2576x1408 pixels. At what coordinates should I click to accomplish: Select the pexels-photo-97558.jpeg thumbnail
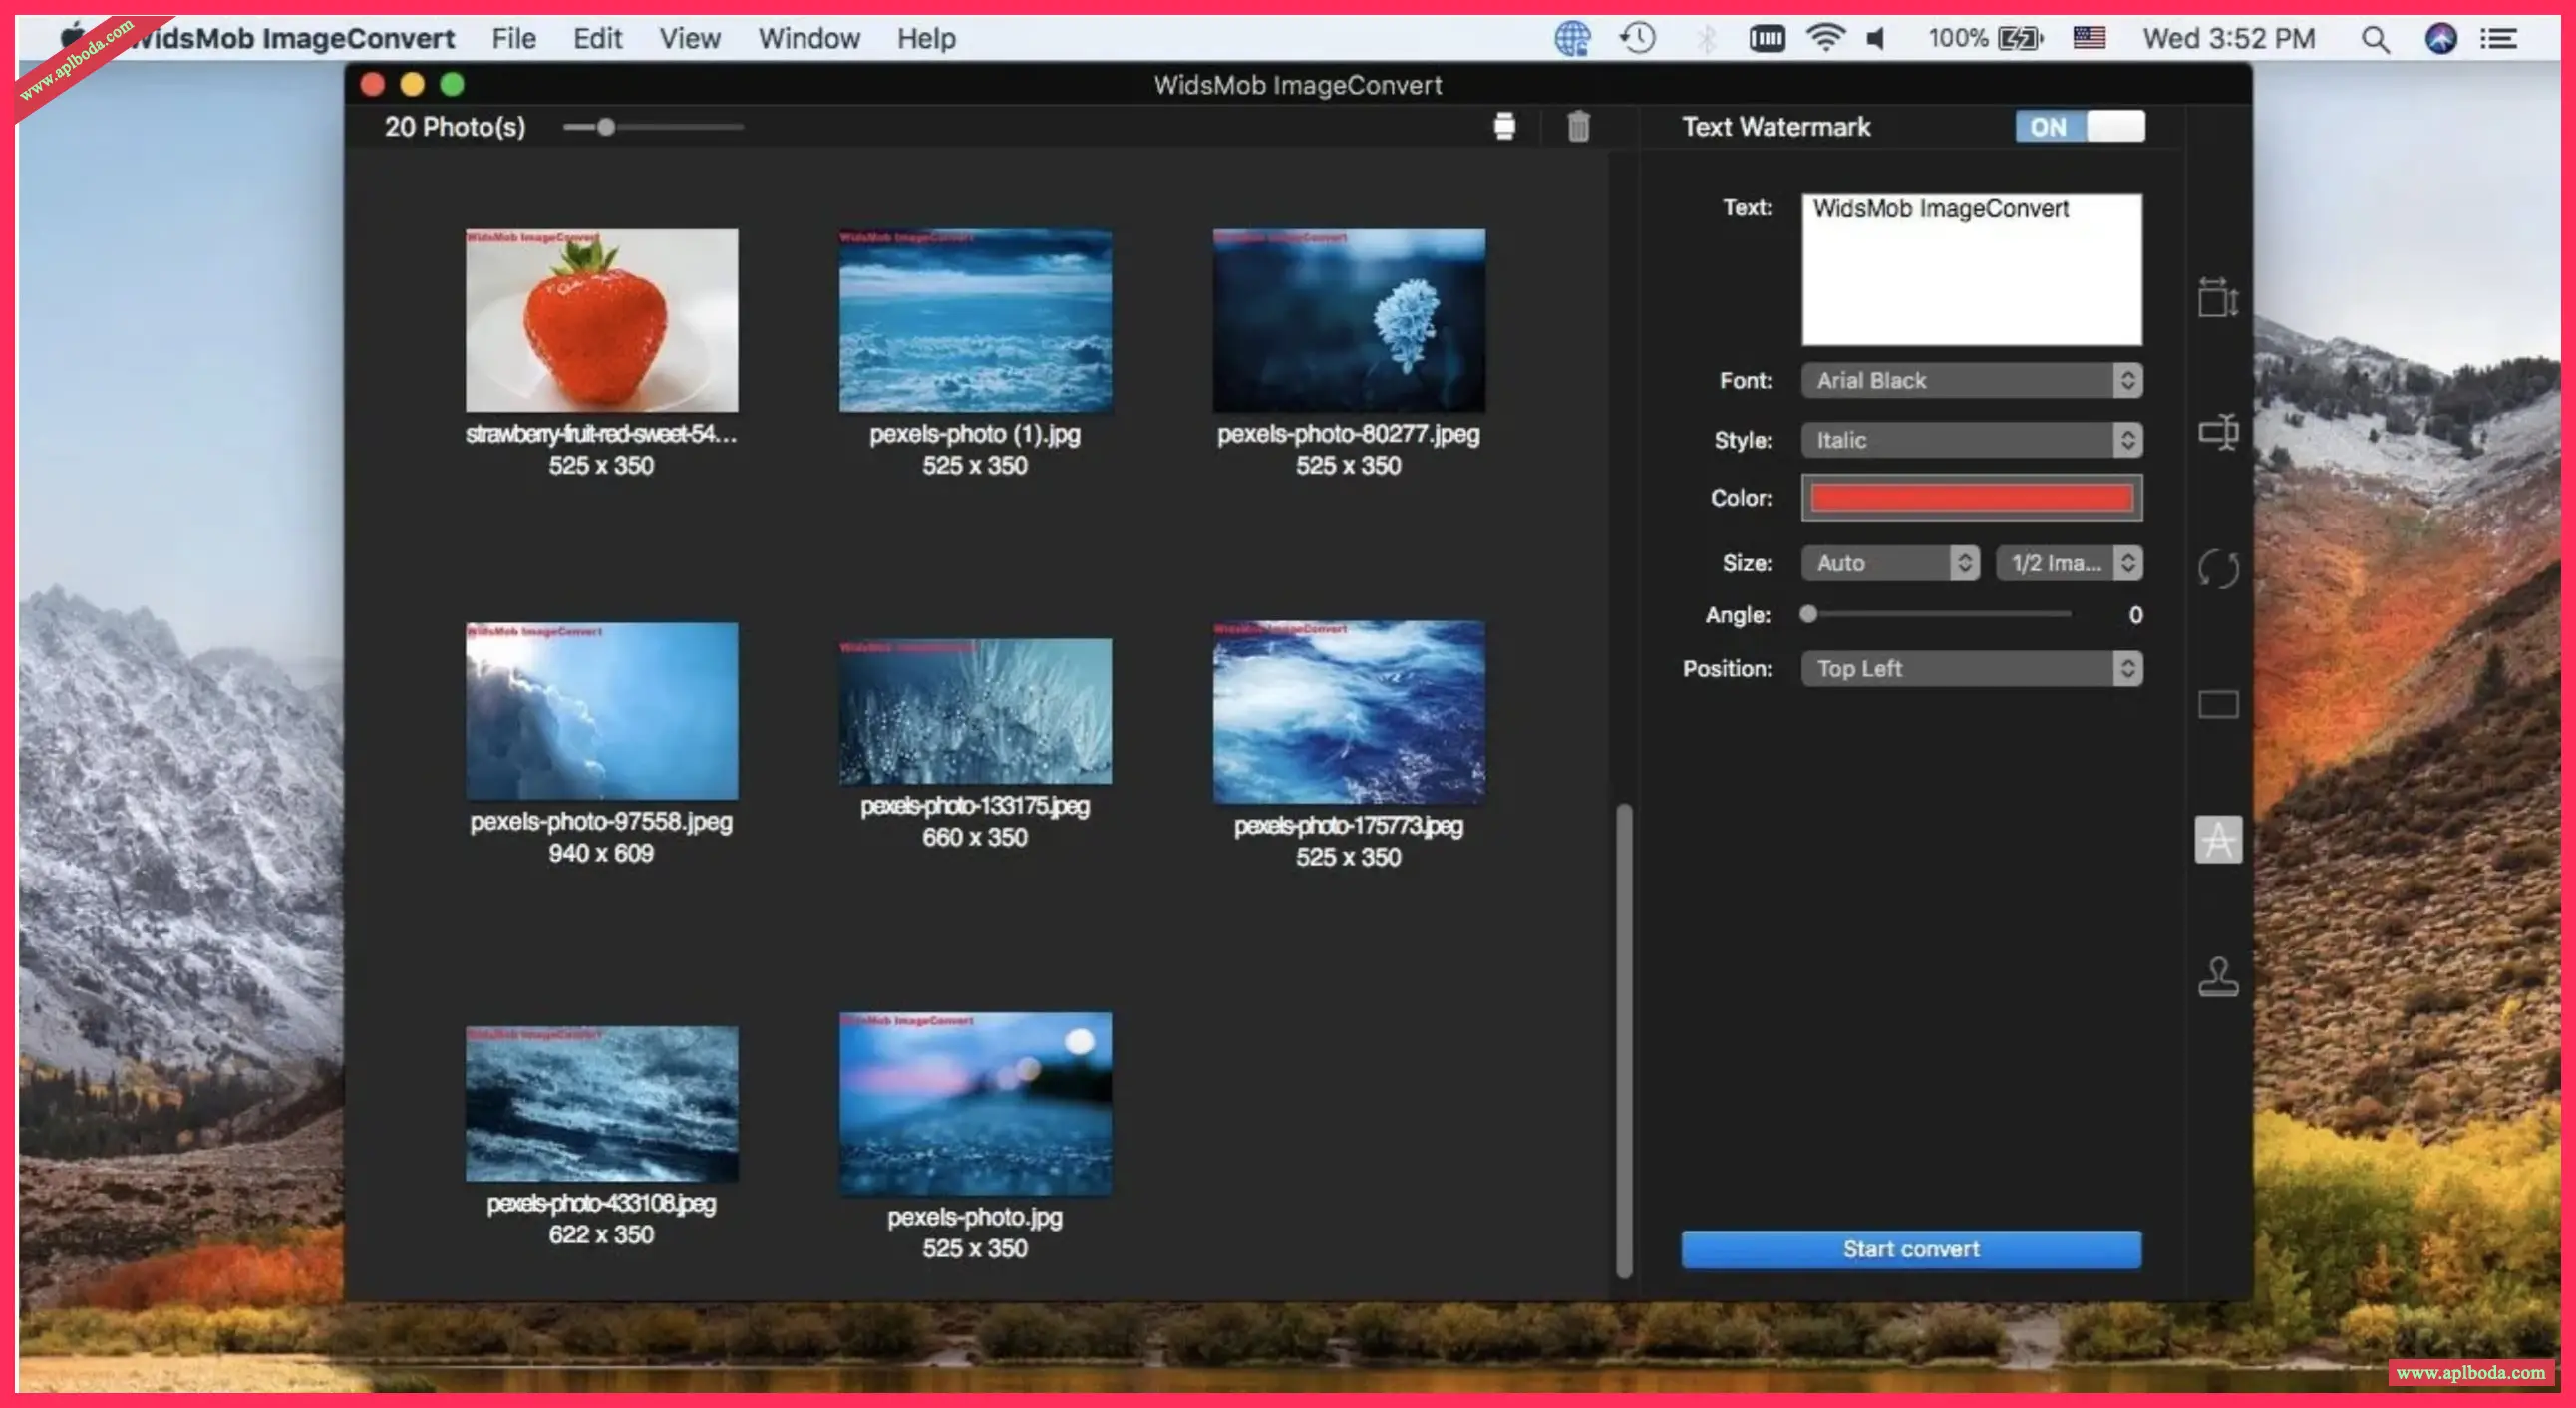601,711
